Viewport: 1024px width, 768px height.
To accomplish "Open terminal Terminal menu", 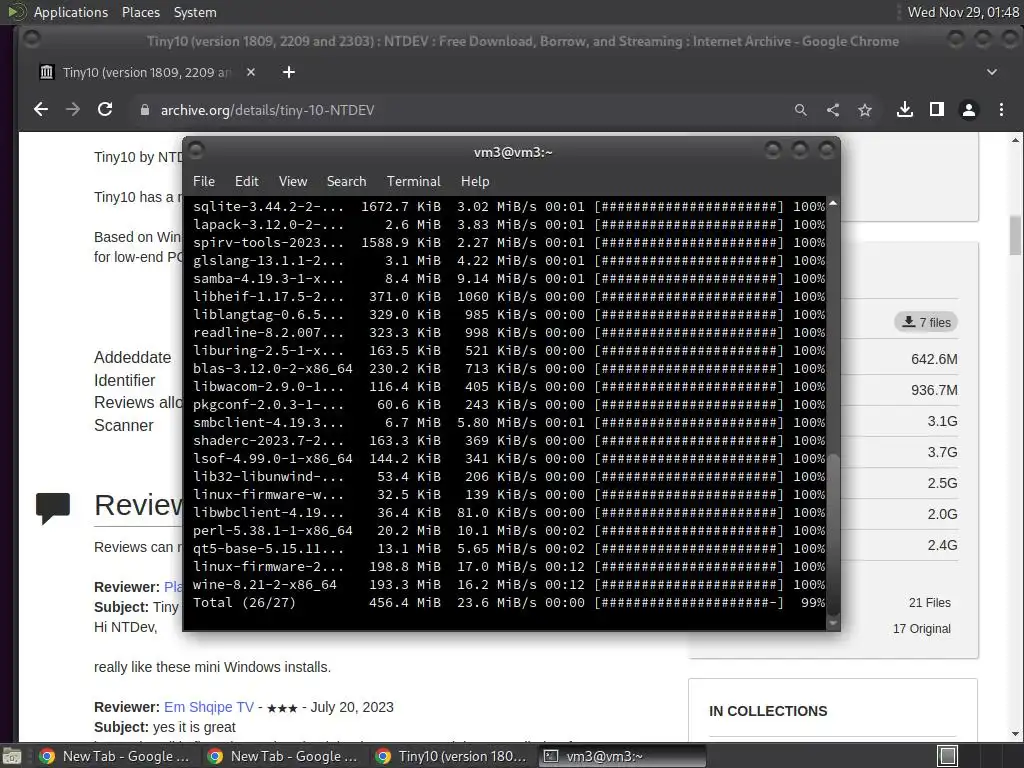I will pos(413,181).
